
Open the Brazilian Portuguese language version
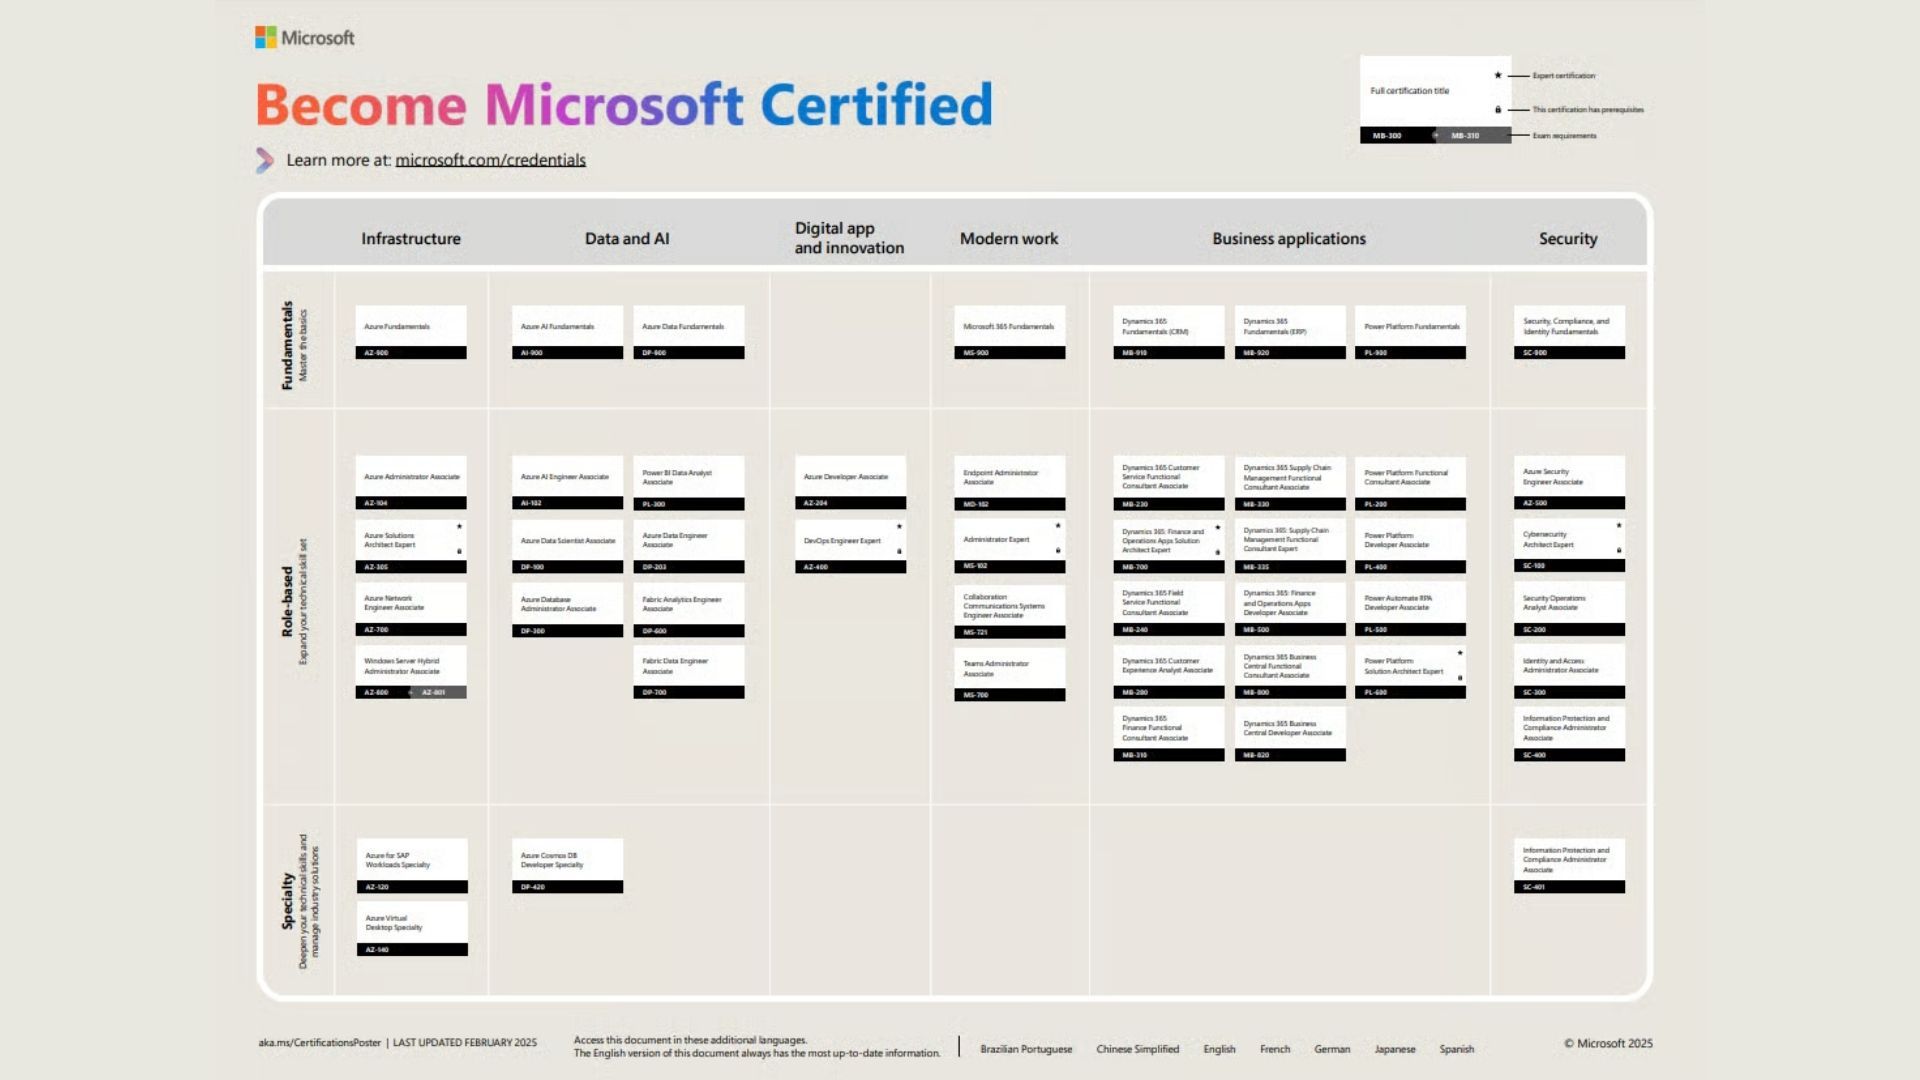pyautogui.click(x=1025, y=1049)
